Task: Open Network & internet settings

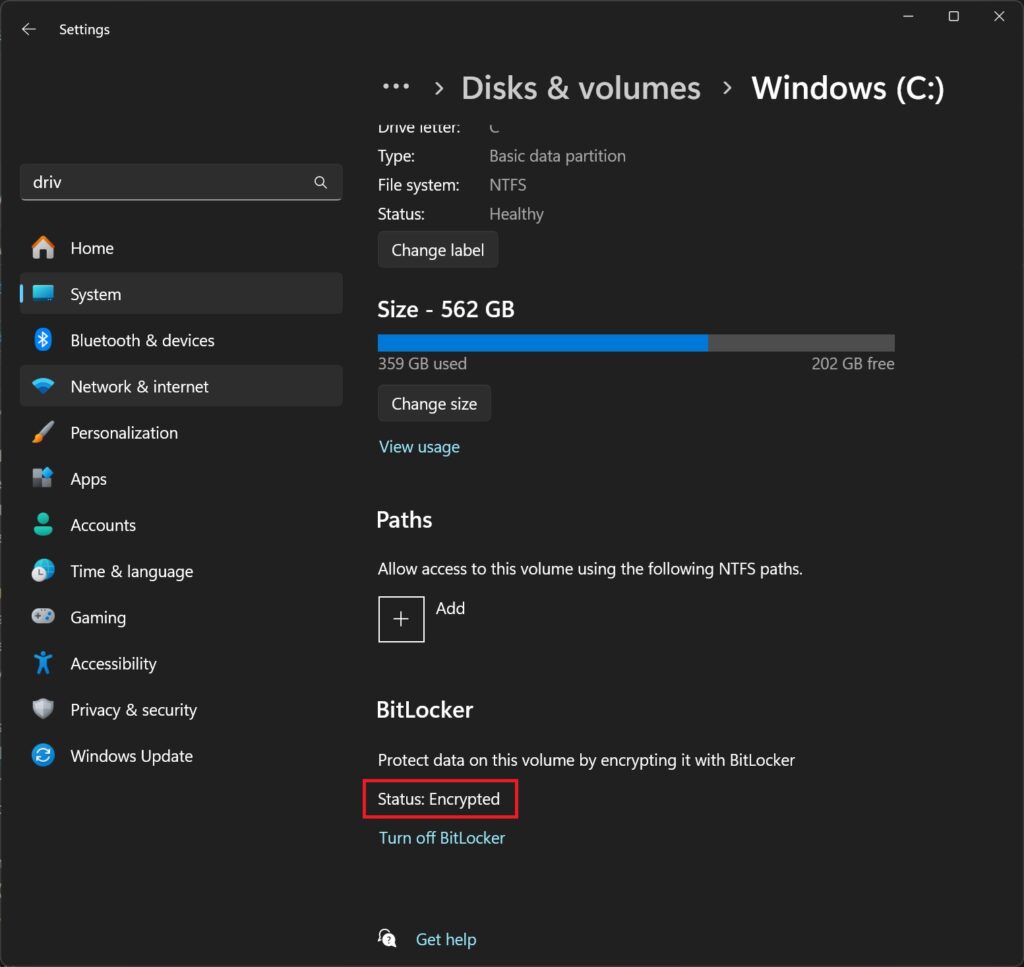Action: 139,386
